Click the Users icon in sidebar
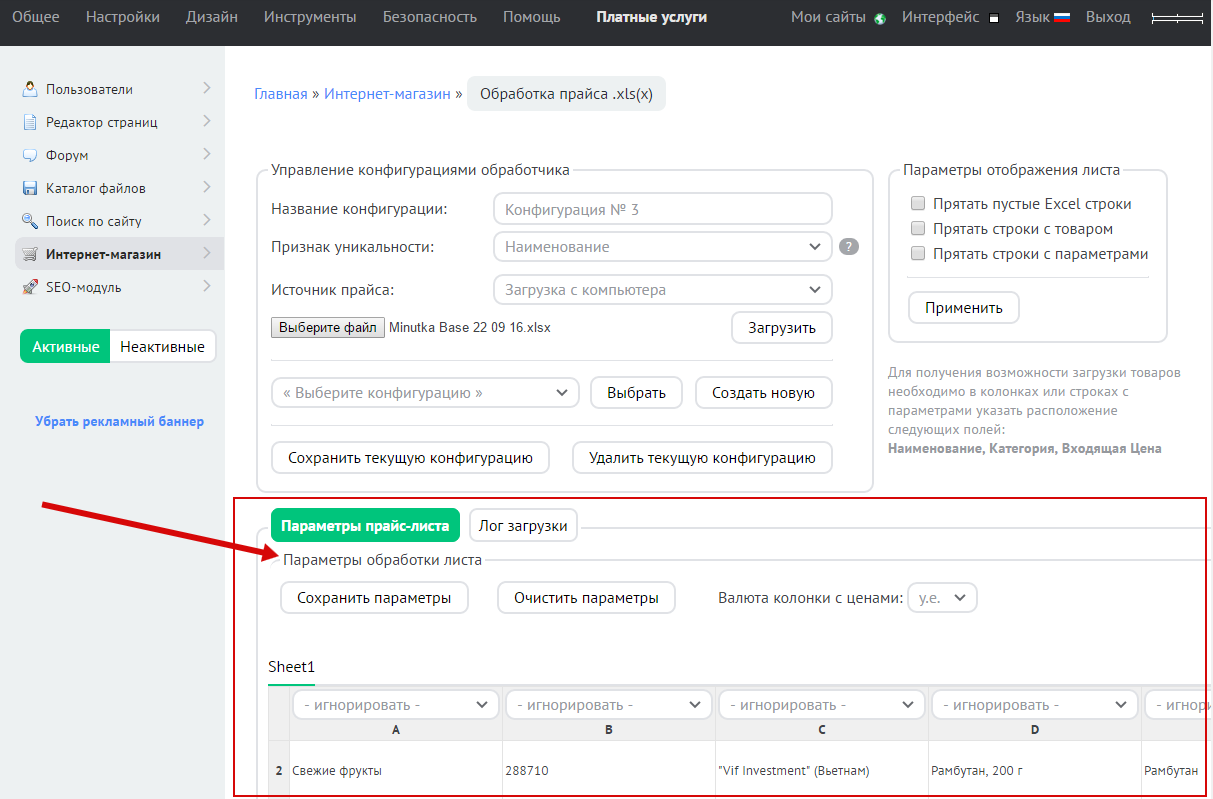This screenshot has width=1213, height=799. [x=30, y=89]
